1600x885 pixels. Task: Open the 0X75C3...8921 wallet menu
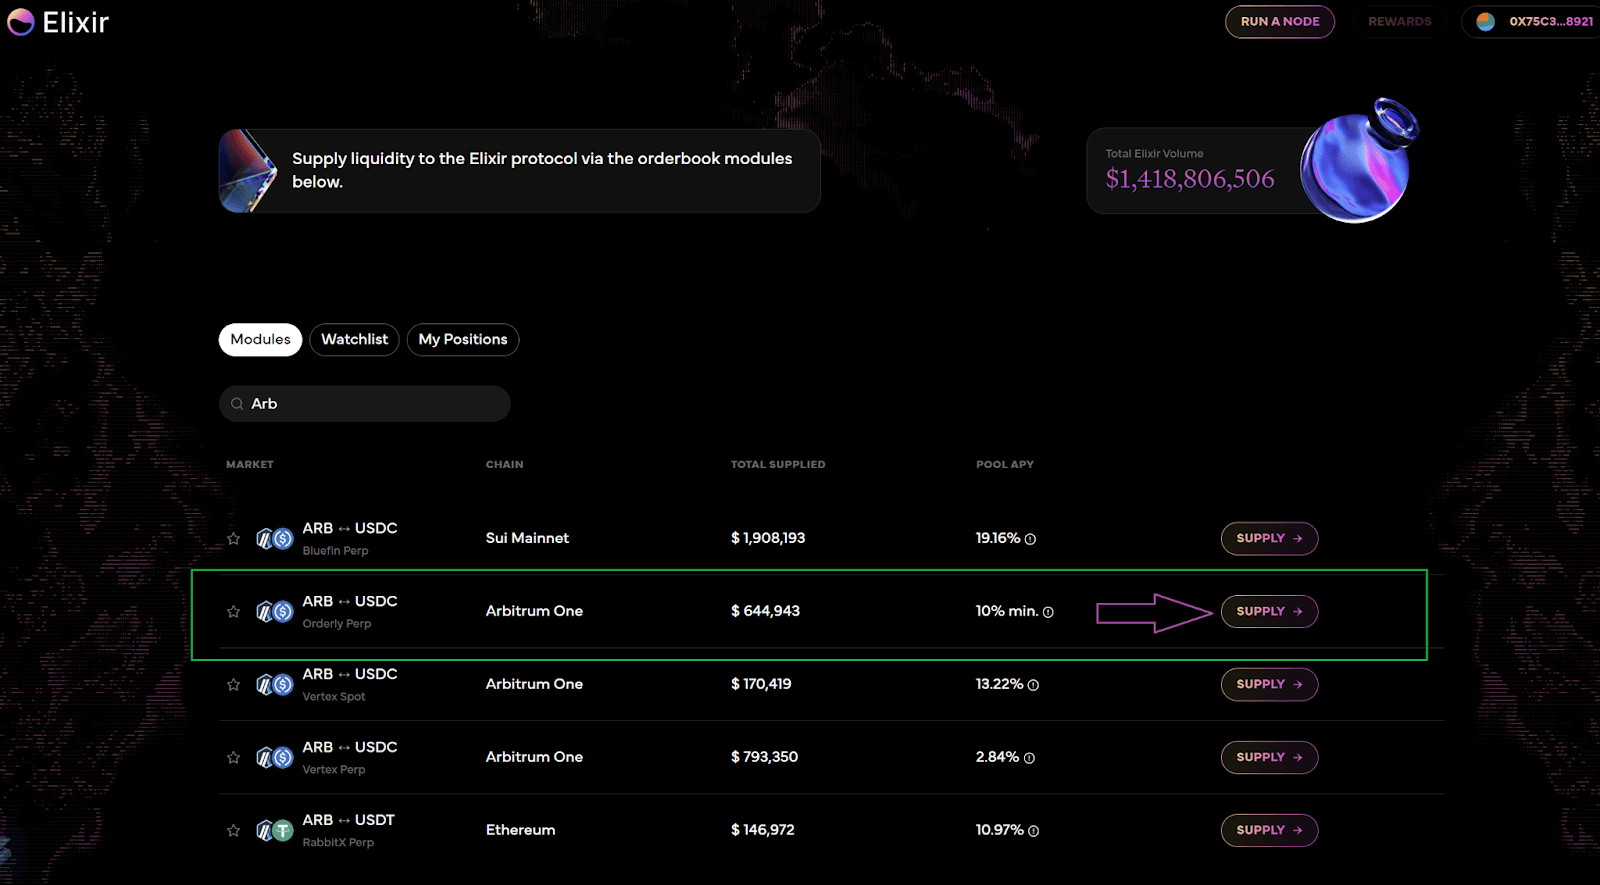[x=1533, y=22]
